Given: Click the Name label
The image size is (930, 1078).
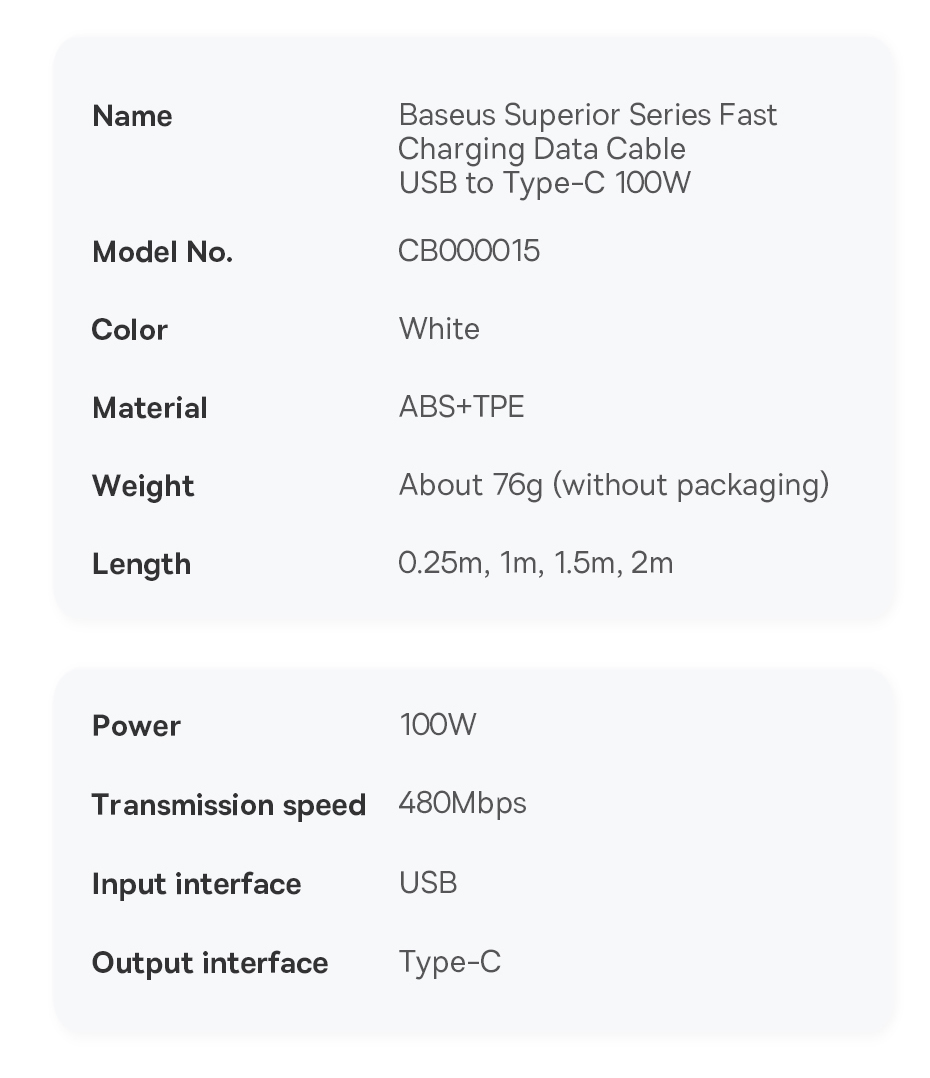Looking at the screenshot, I should (132, 116).
